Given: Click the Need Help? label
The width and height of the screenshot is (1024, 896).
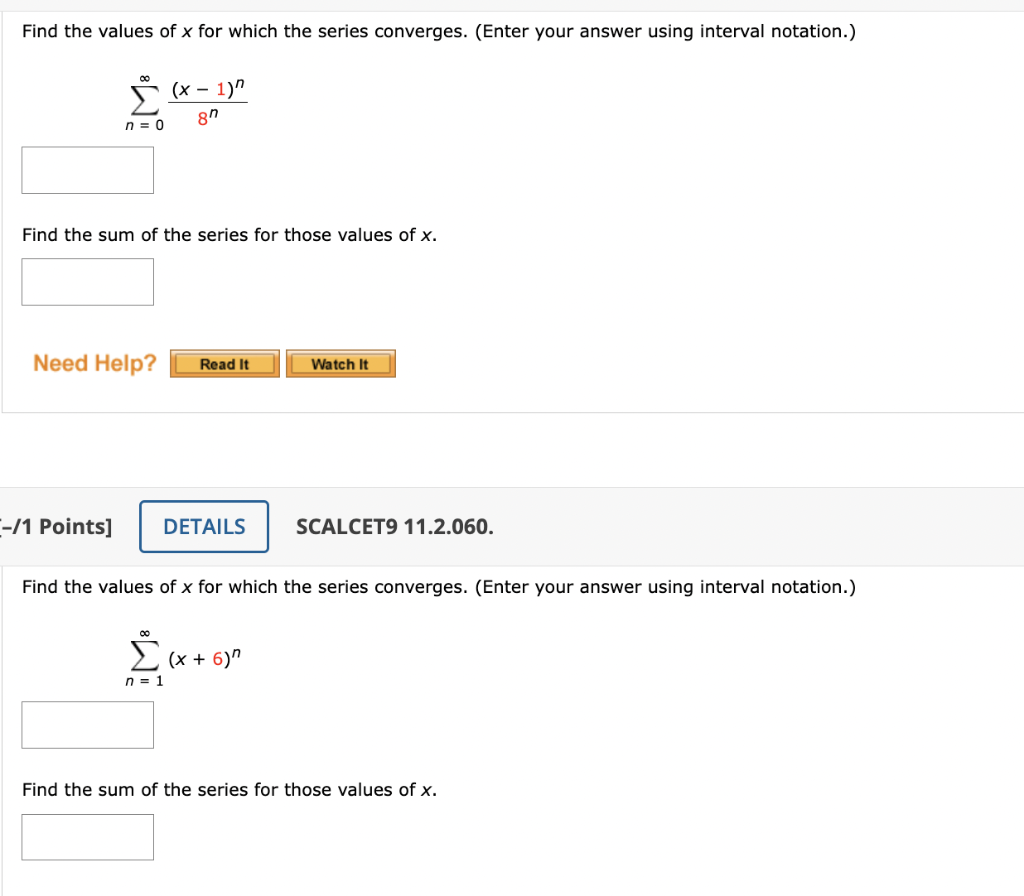Looking at the screenshot, I should [x=93, y=363].
